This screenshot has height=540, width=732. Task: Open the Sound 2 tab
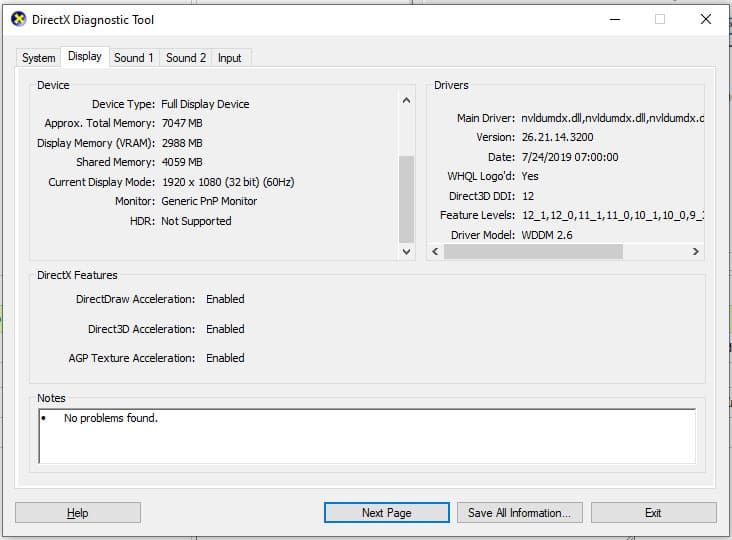coord(186,58)
